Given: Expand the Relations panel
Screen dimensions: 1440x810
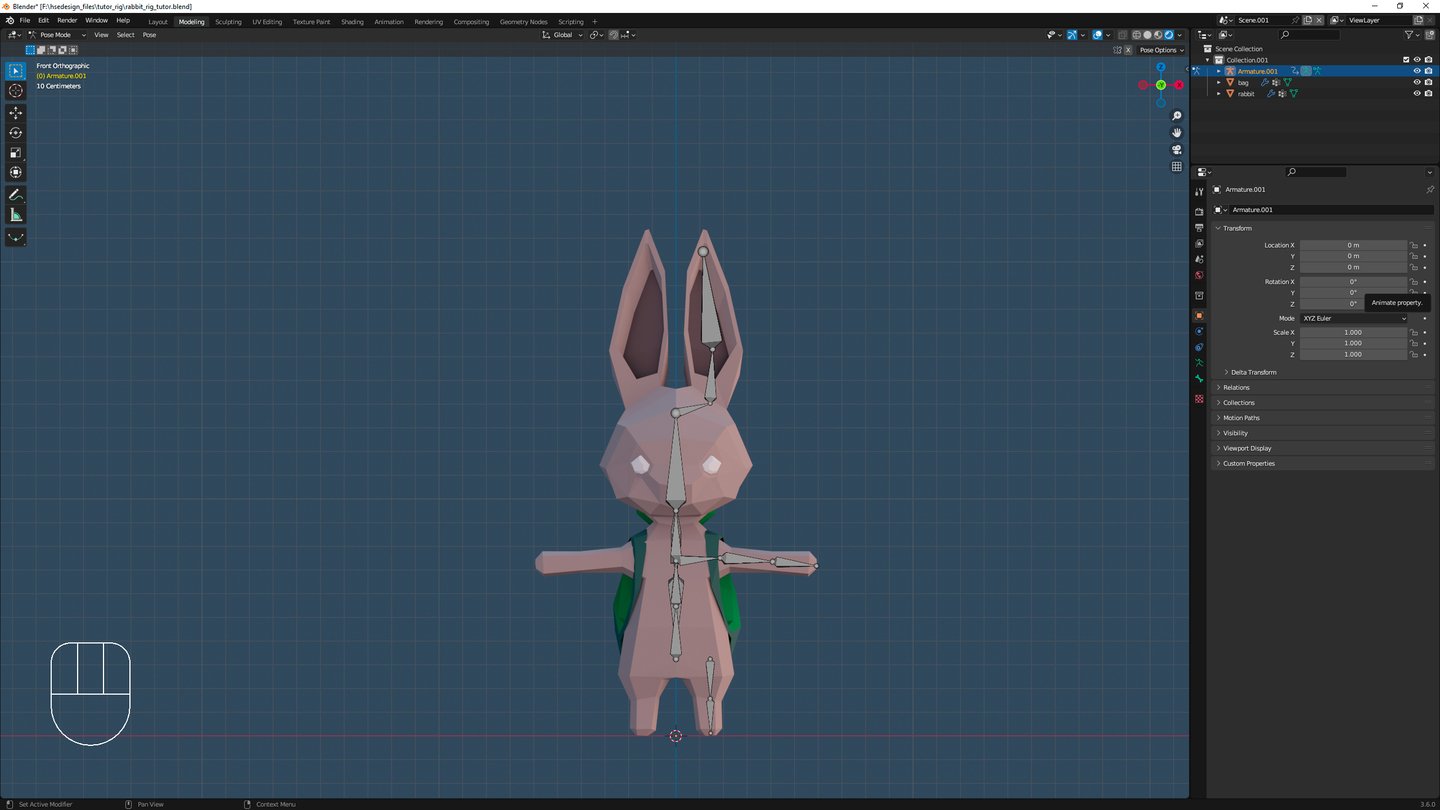Looking at the screenshot, I should (x=1236, y=388).
